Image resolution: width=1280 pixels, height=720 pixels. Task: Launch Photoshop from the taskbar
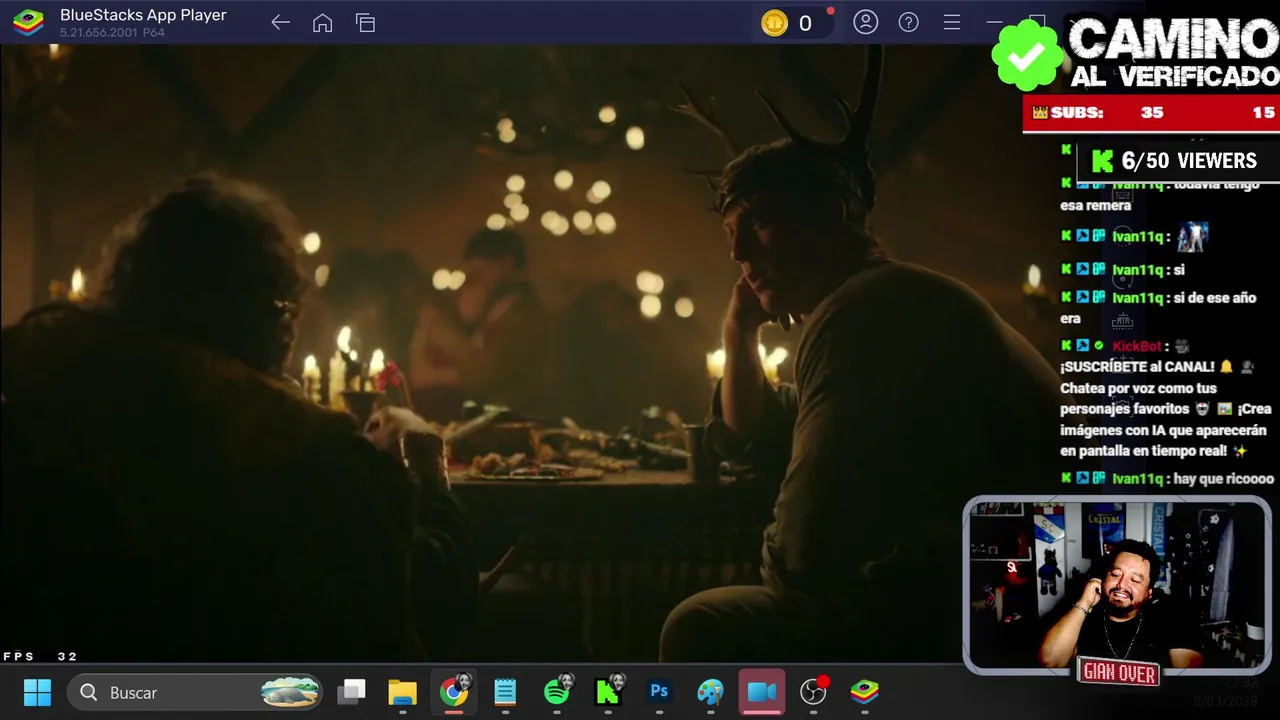tap(659, 692)
